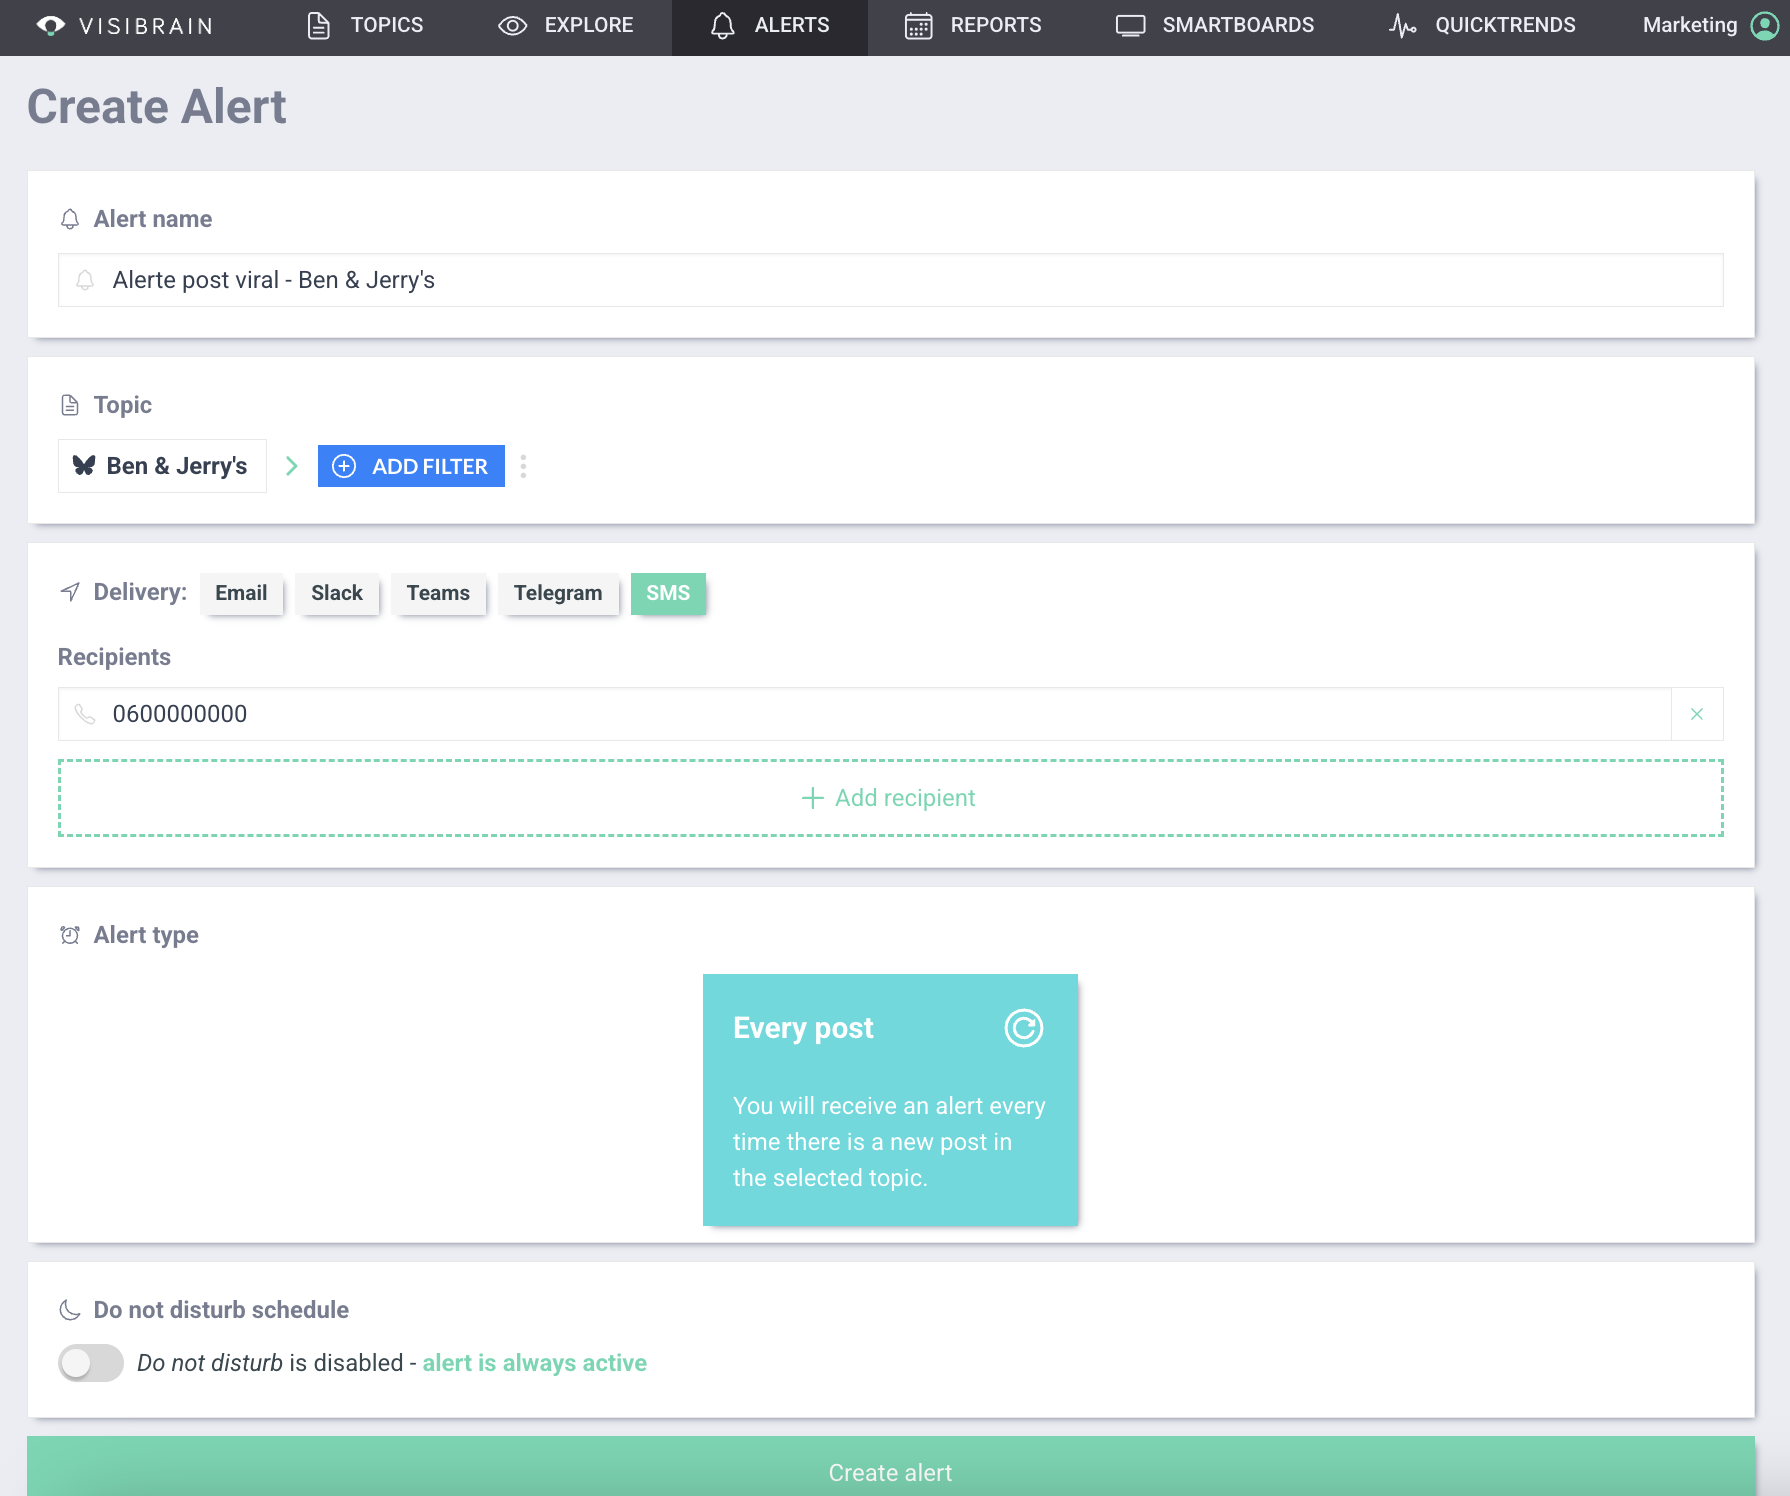The height and width of the screenshot is (1496, 1790).
Task: Select the Every post alert type card
Action: coord(890,1100)
